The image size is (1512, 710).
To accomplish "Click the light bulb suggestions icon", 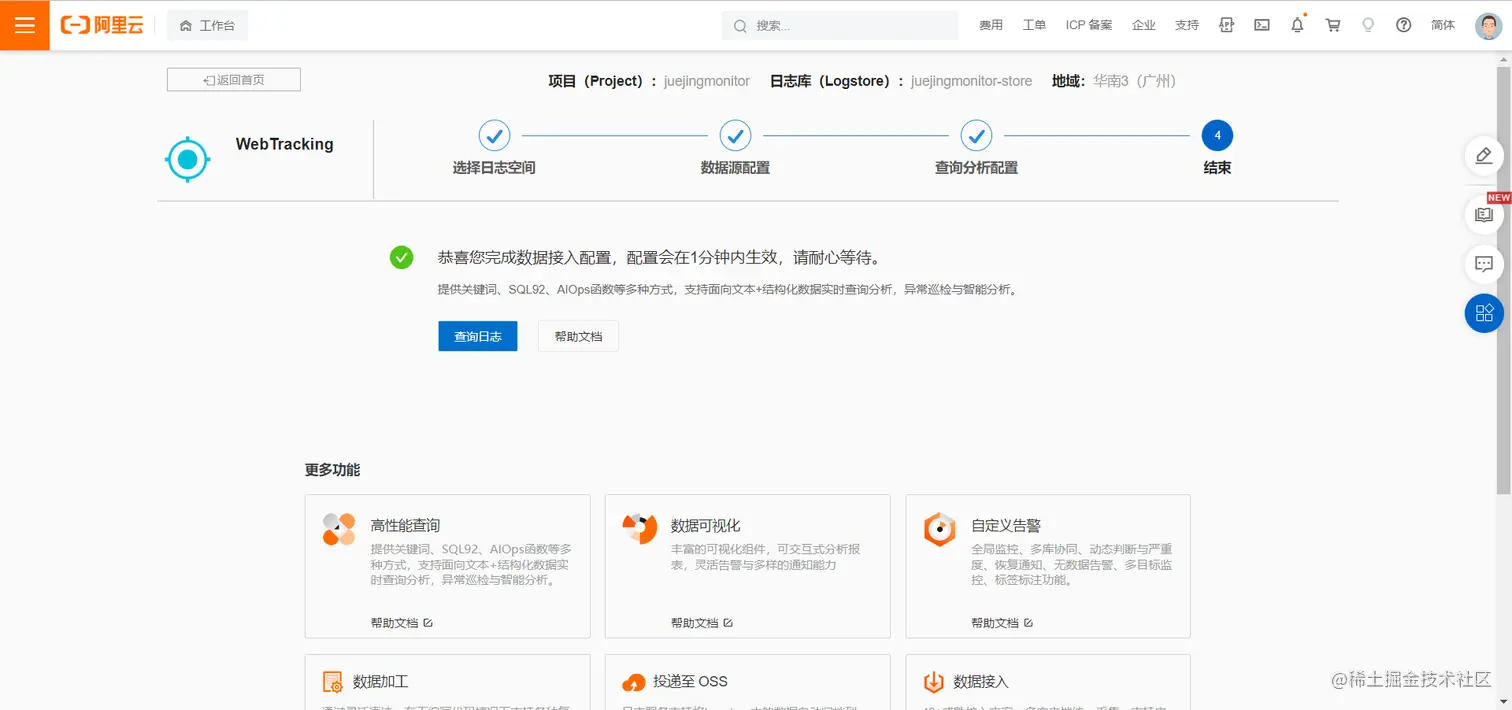I will pos(1368,26).
